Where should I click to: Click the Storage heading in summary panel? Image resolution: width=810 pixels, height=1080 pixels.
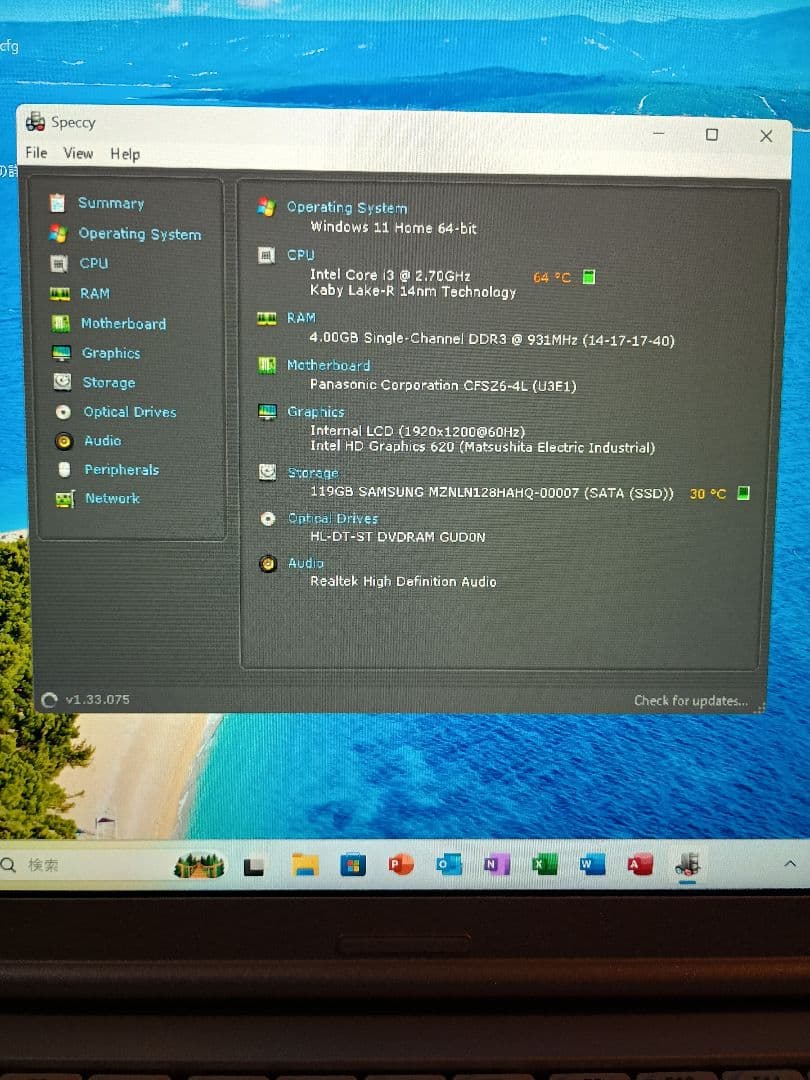[x=312, y=473]
